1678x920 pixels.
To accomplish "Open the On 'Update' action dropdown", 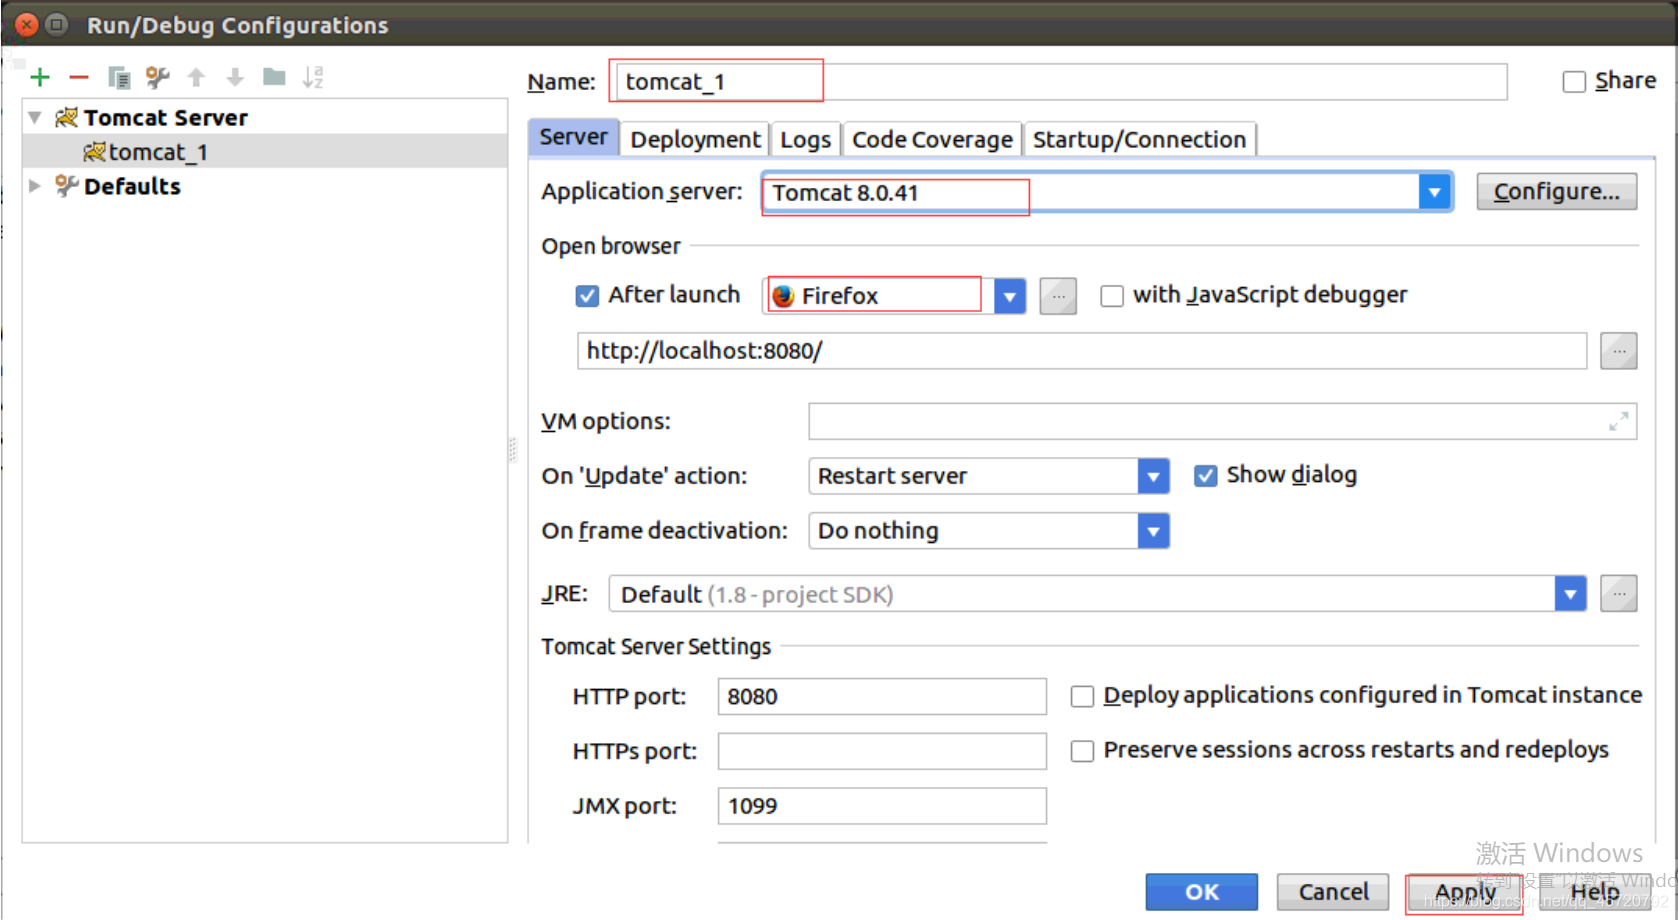I will click(x=1153, y=476).
